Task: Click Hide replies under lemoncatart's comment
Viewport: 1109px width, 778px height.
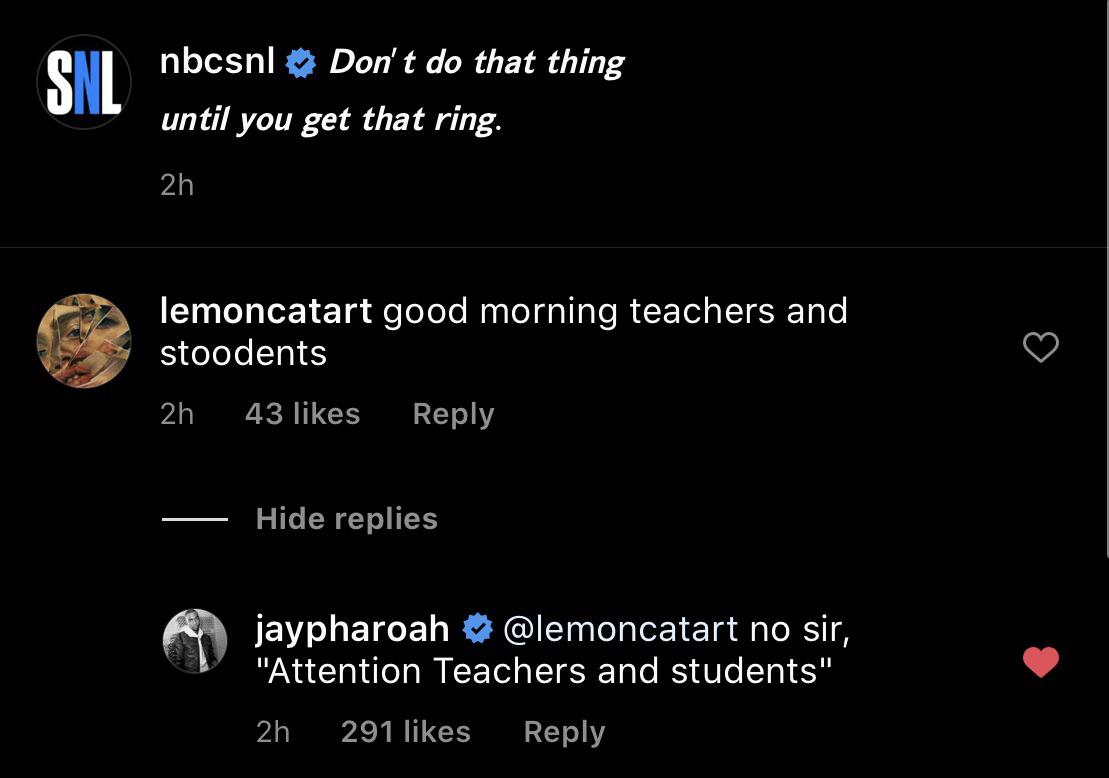Action: [x=346, y=518]
